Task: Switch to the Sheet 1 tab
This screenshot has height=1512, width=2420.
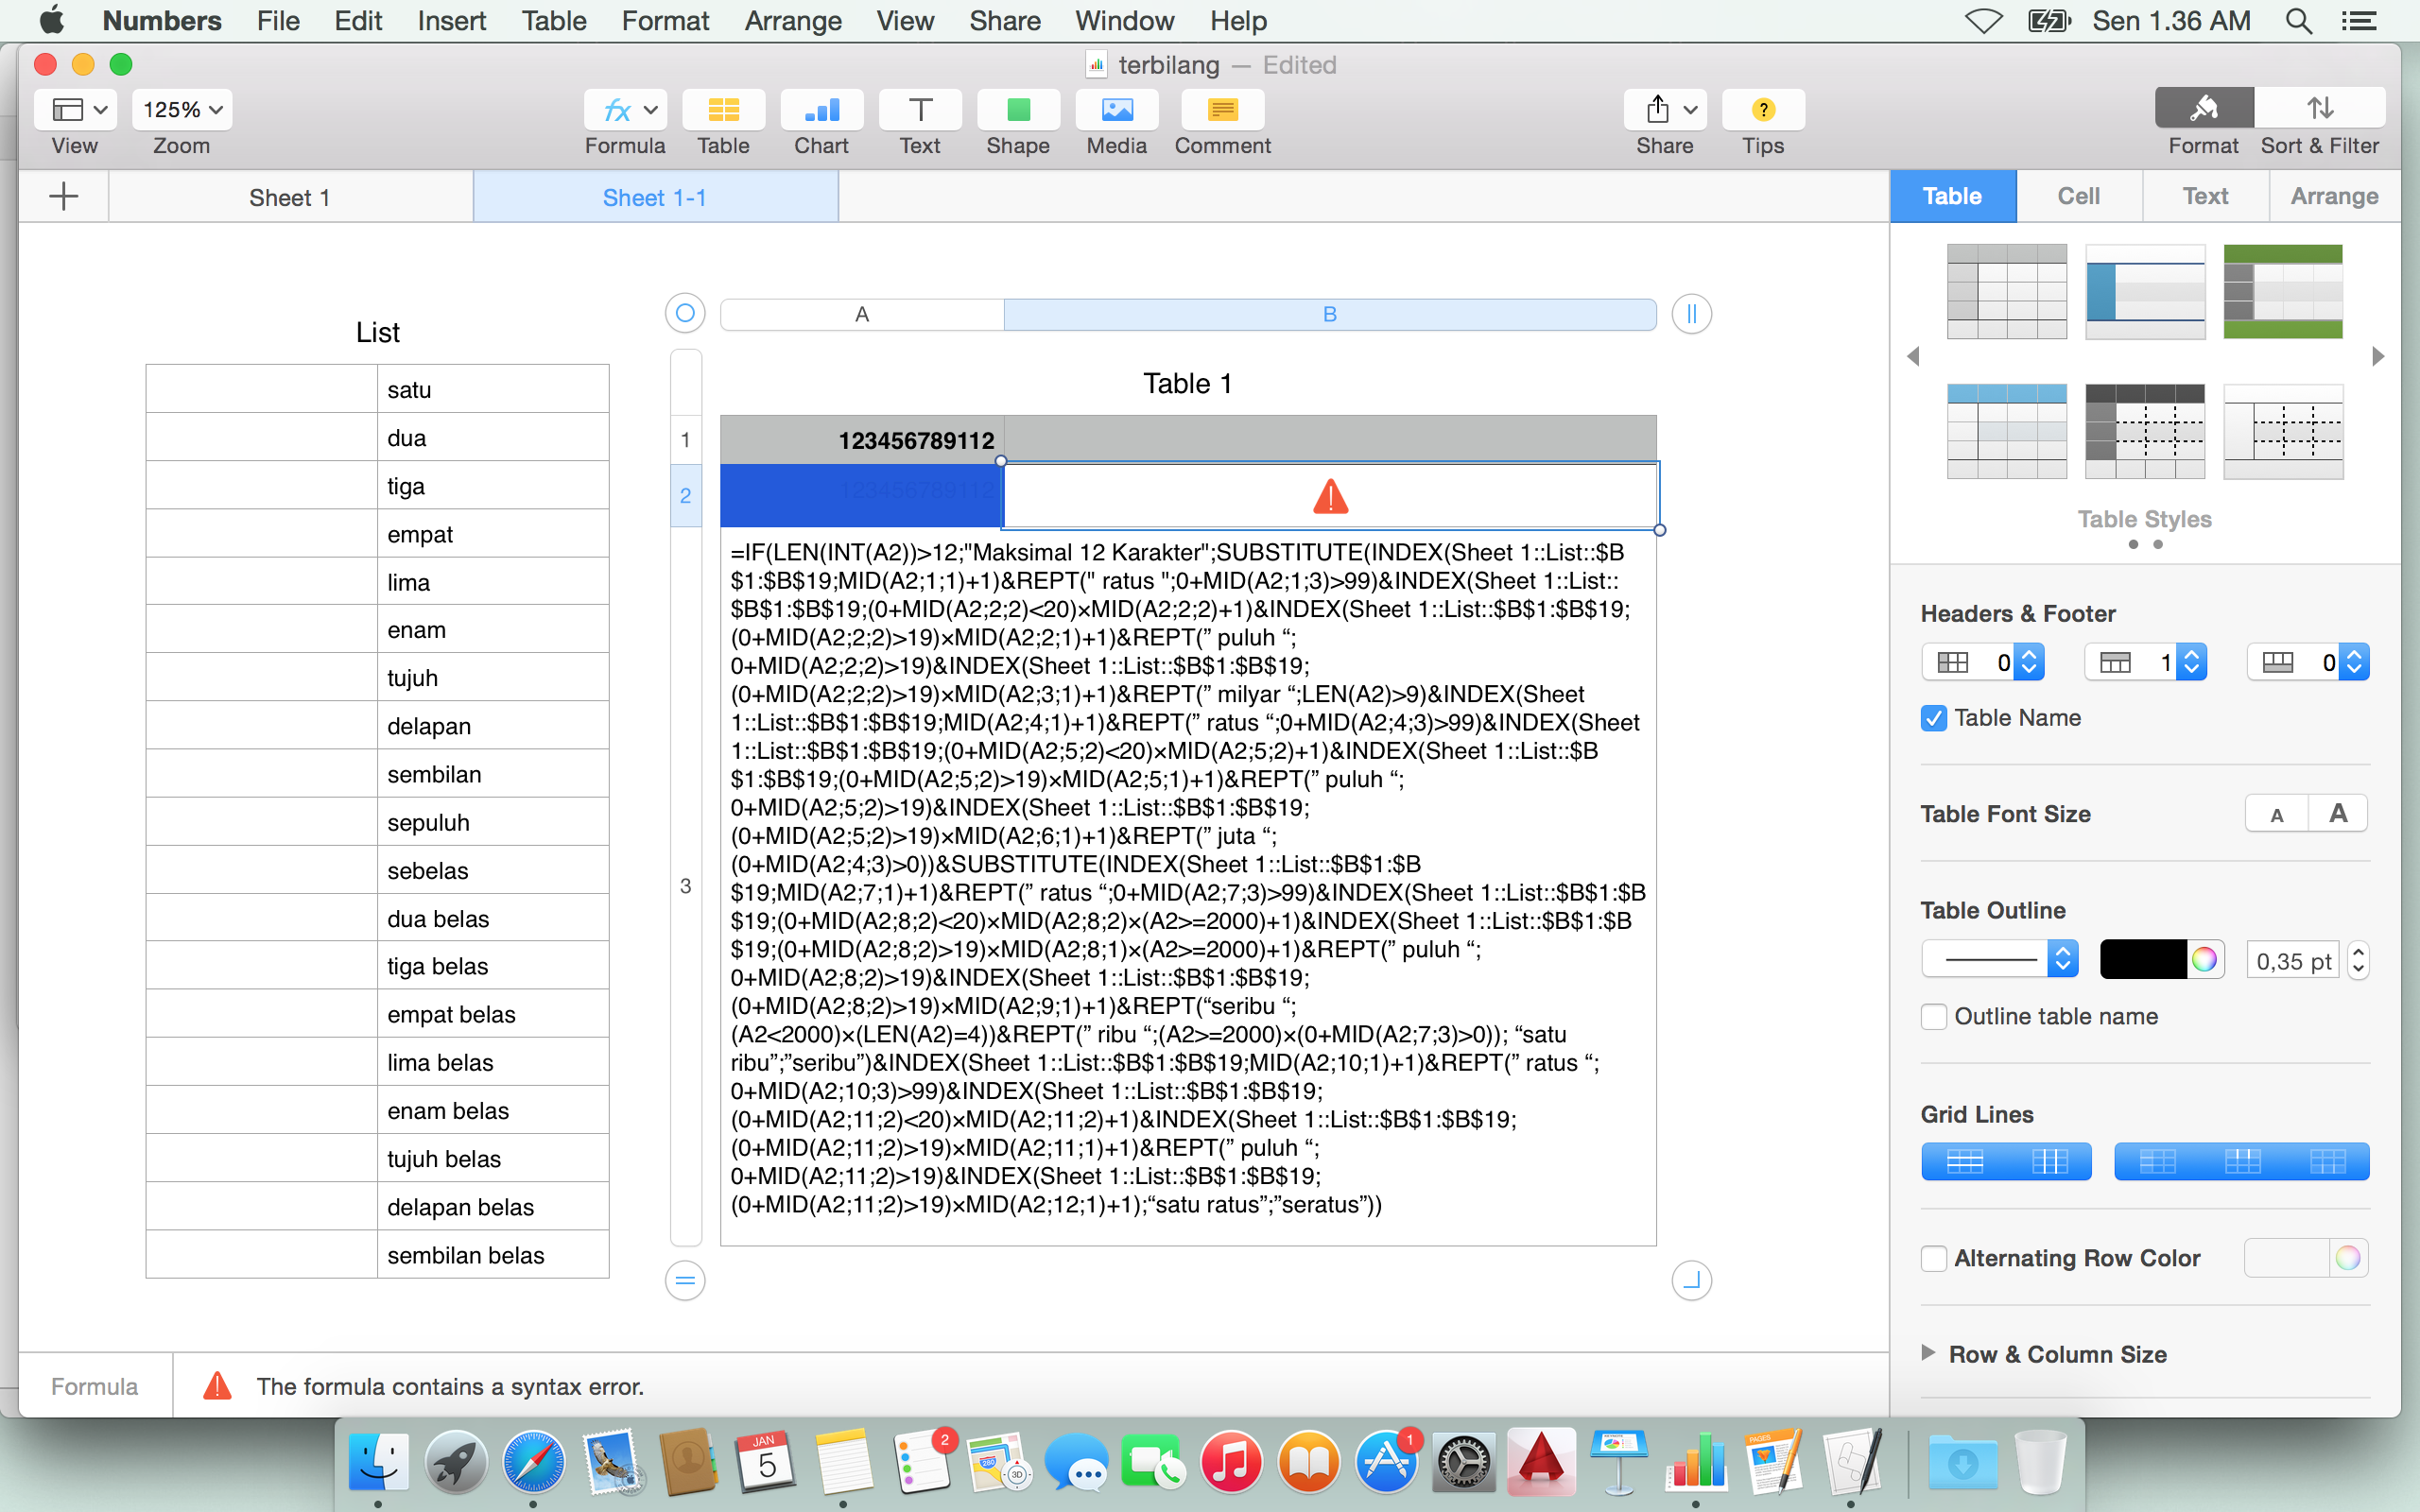Action: [289, 197]
